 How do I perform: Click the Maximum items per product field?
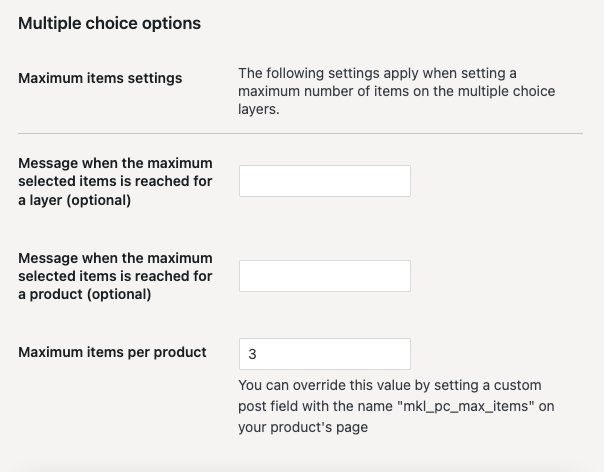(325, 354)
